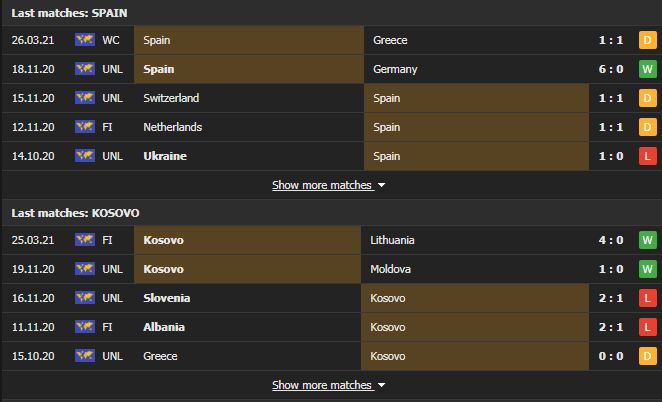Click UNL competition label in 14.10.20 row

tap(112, 156)
